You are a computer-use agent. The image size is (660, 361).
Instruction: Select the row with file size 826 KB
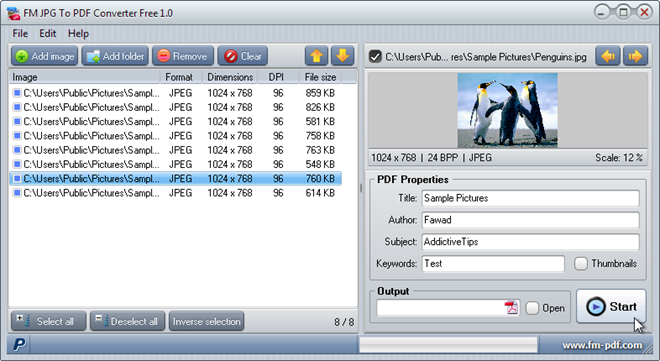(x=176, y=107)
